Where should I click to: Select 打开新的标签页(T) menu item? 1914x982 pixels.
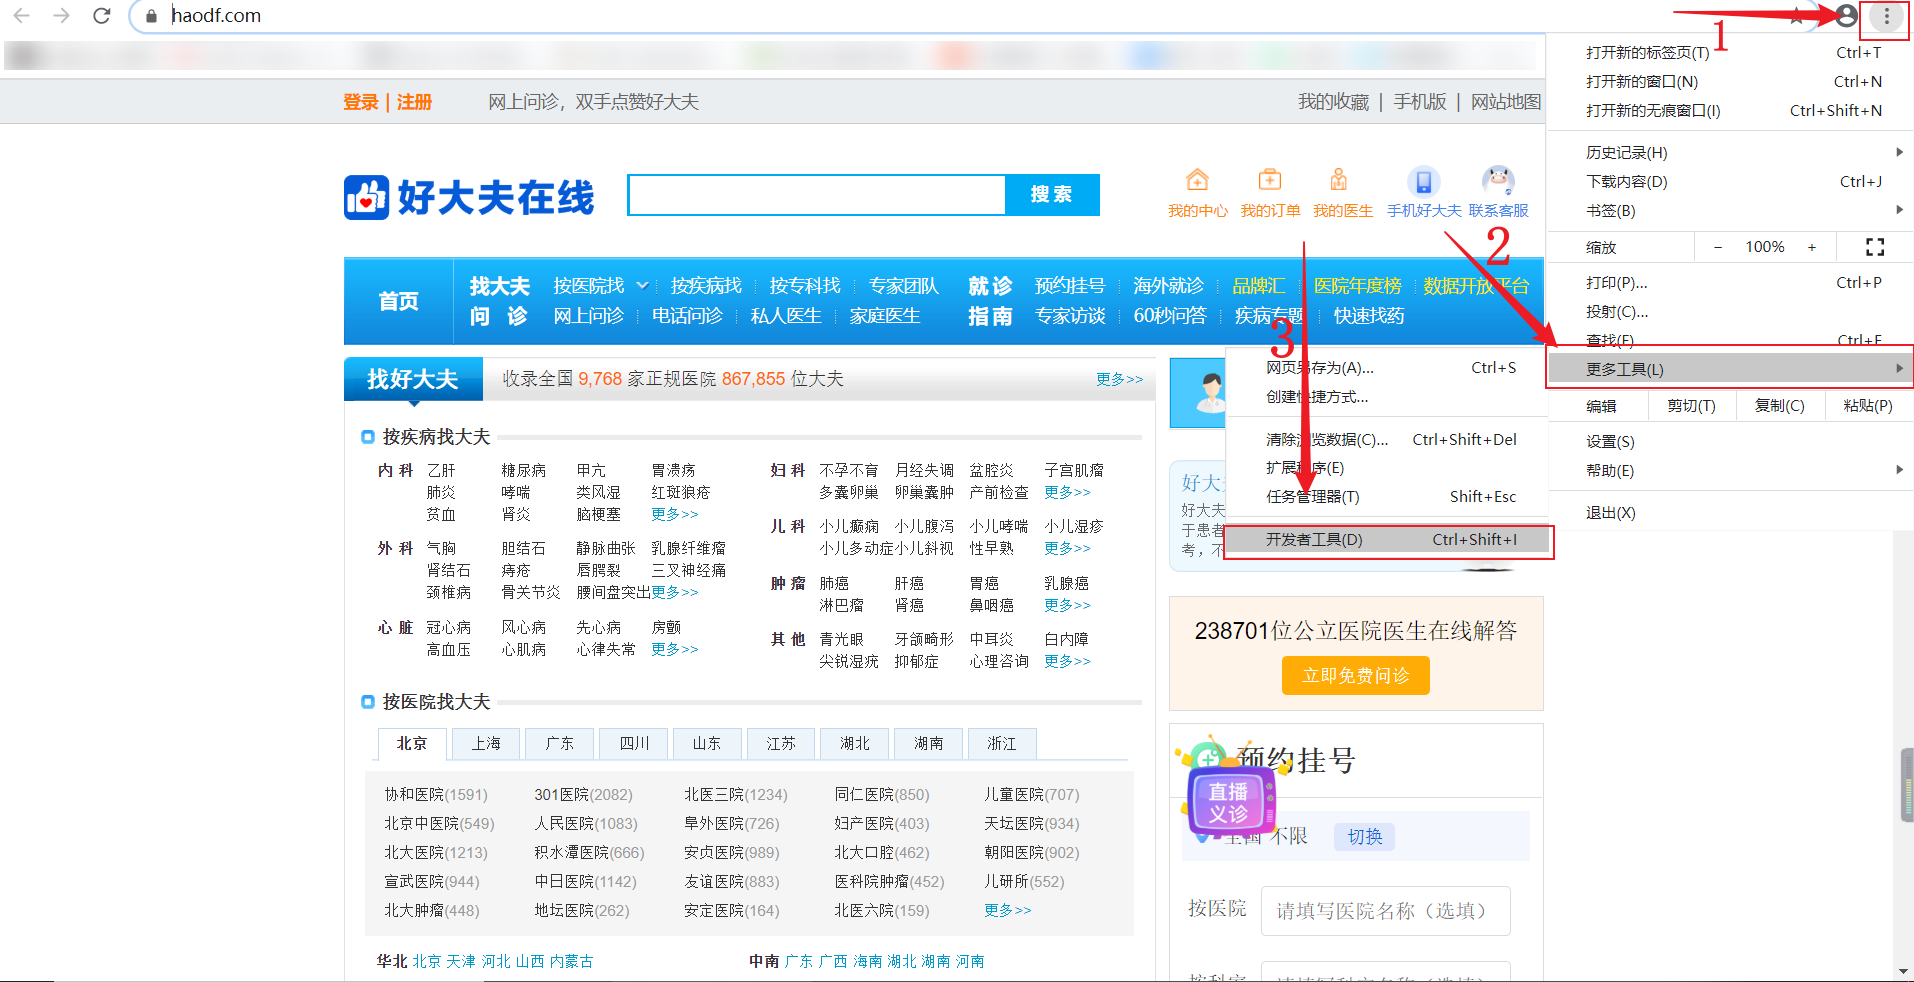click(x=1731, y=53)
